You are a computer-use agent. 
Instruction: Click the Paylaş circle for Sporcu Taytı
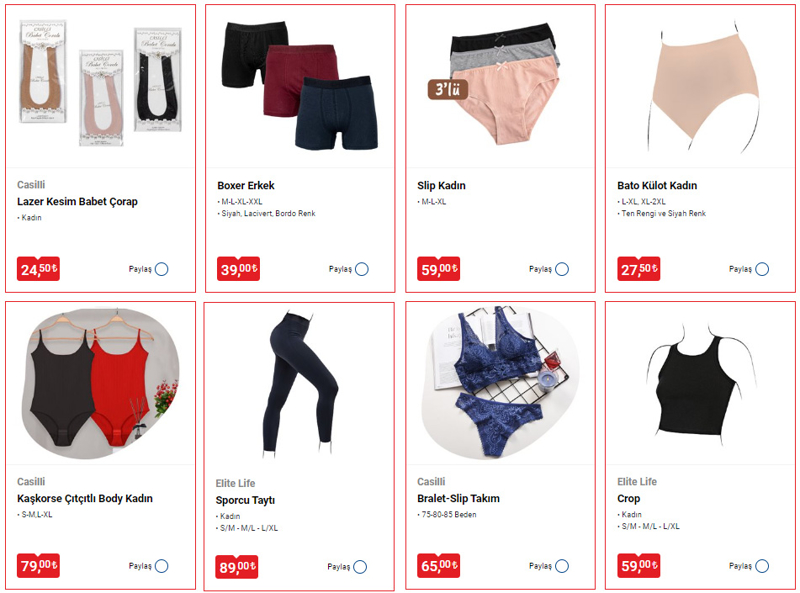click(x=360, y=567)
